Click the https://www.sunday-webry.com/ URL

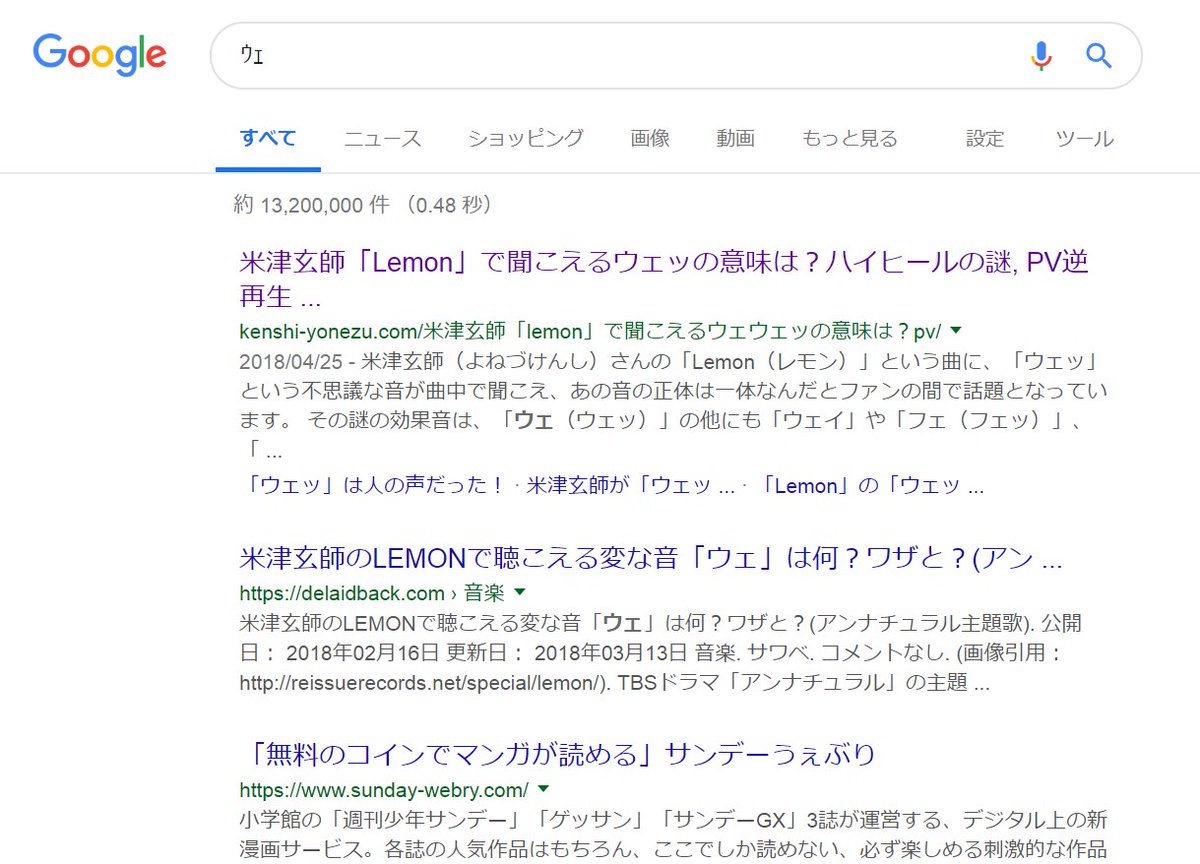(384, 789)
